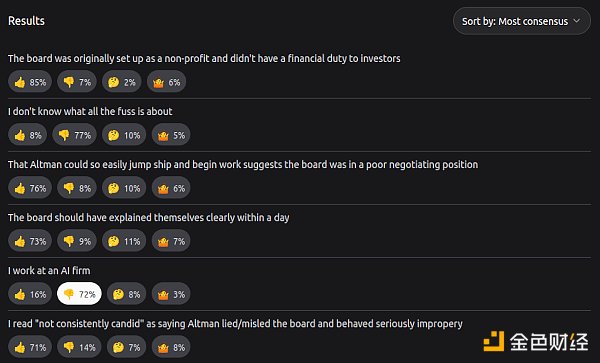Click crown 6% on non-profit board statement
600x363 pixels.
pos(166,82)
